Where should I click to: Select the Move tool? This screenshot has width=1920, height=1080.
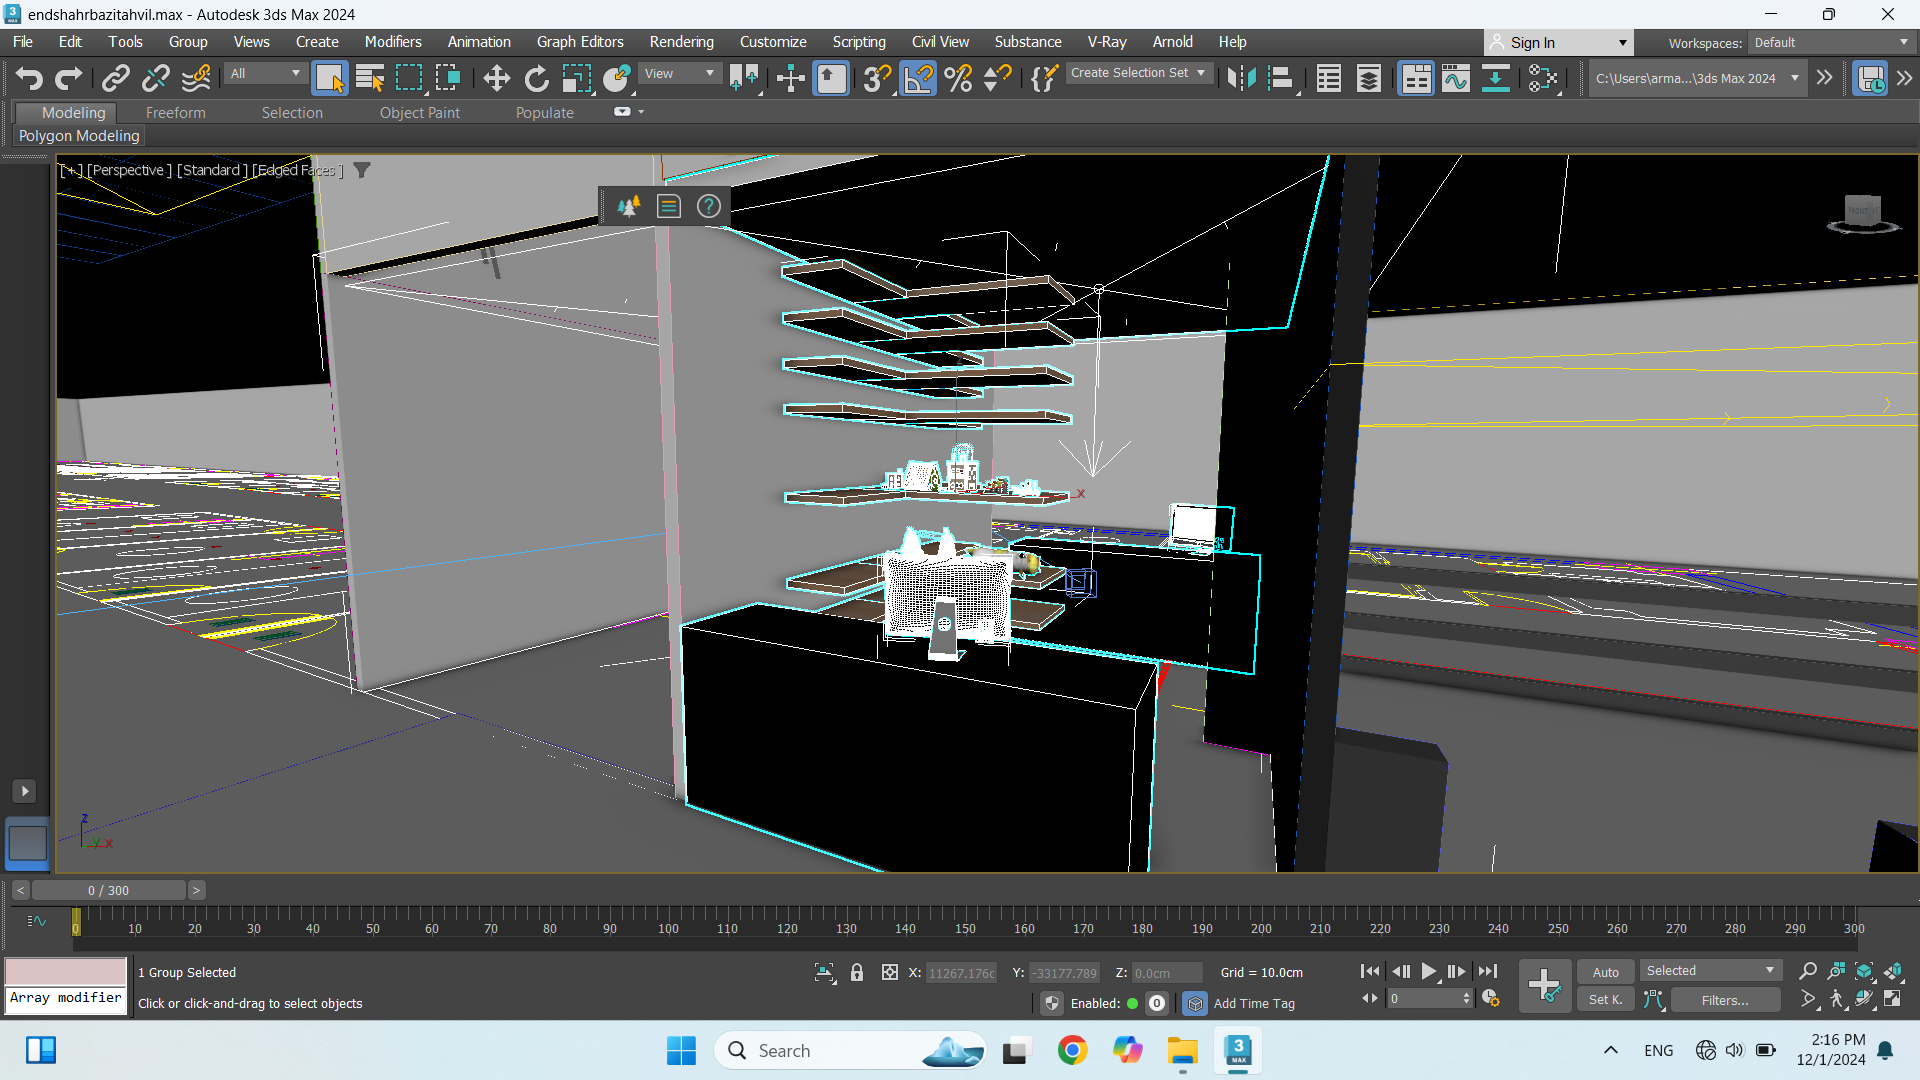496,78
